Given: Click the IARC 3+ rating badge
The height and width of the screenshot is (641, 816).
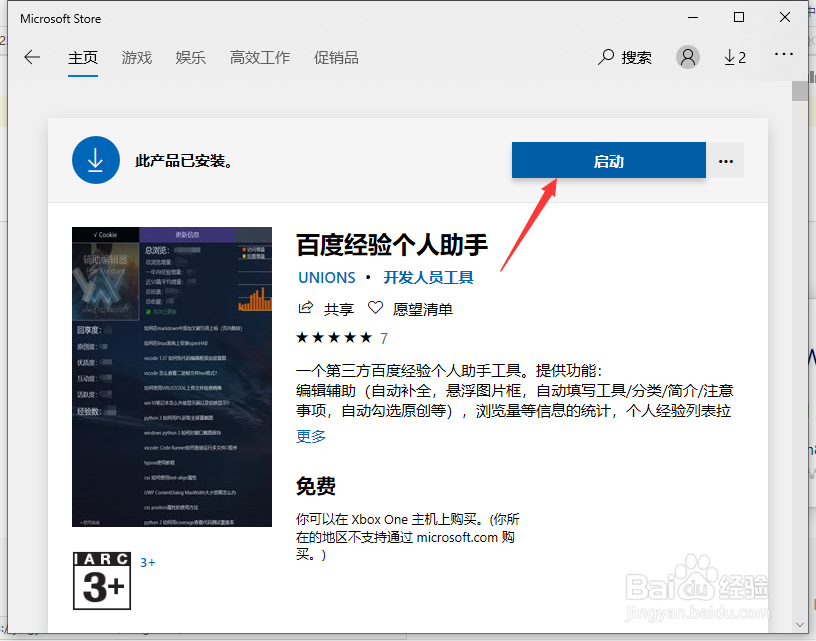Looking at the screenshot, I should coord(102,581).
